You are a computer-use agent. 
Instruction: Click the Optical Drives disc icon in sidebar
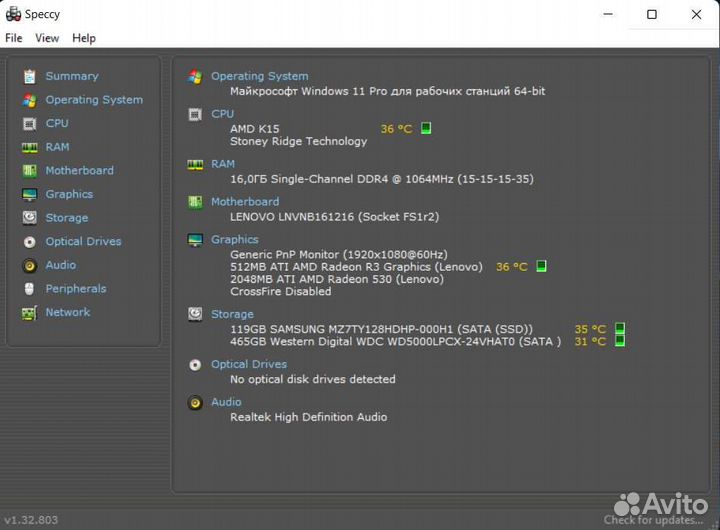tap(29, 242)
